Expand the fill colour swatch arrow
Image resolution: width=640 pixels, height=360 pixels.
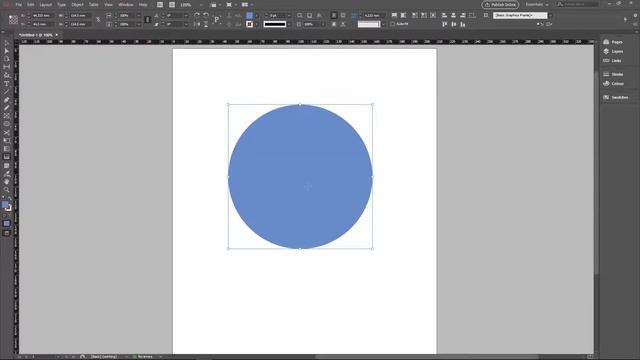[257, 16]
